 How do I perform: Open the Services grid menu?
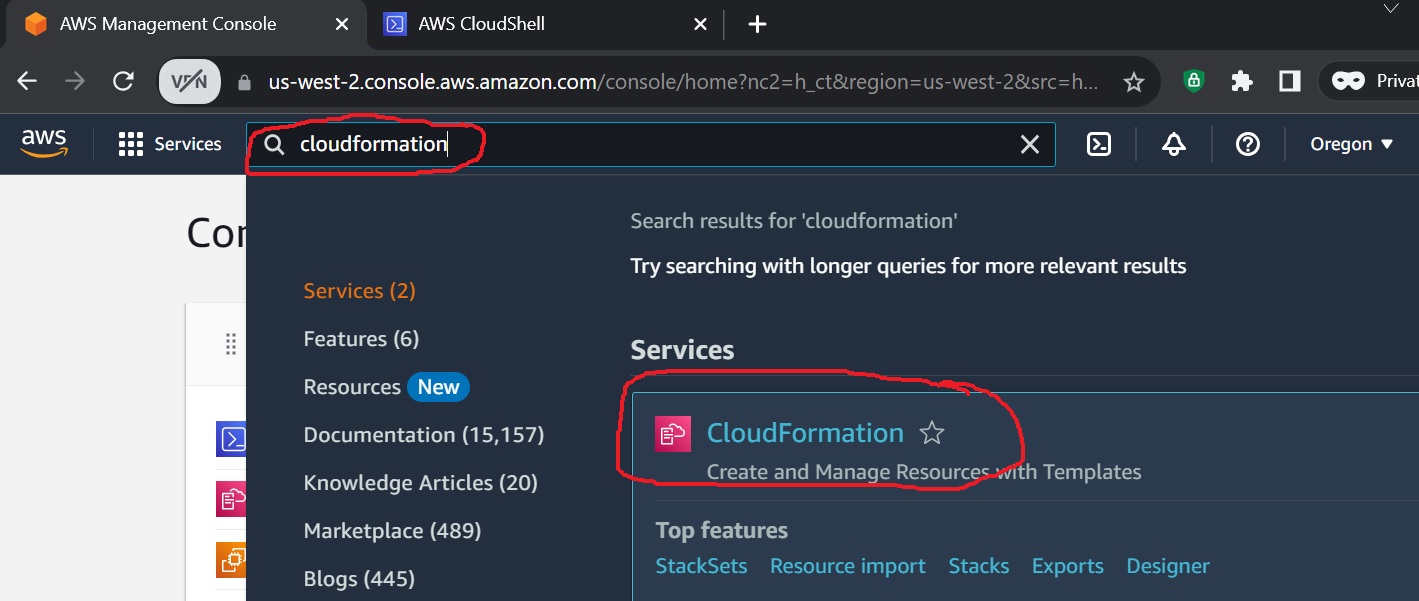(169, 144)
